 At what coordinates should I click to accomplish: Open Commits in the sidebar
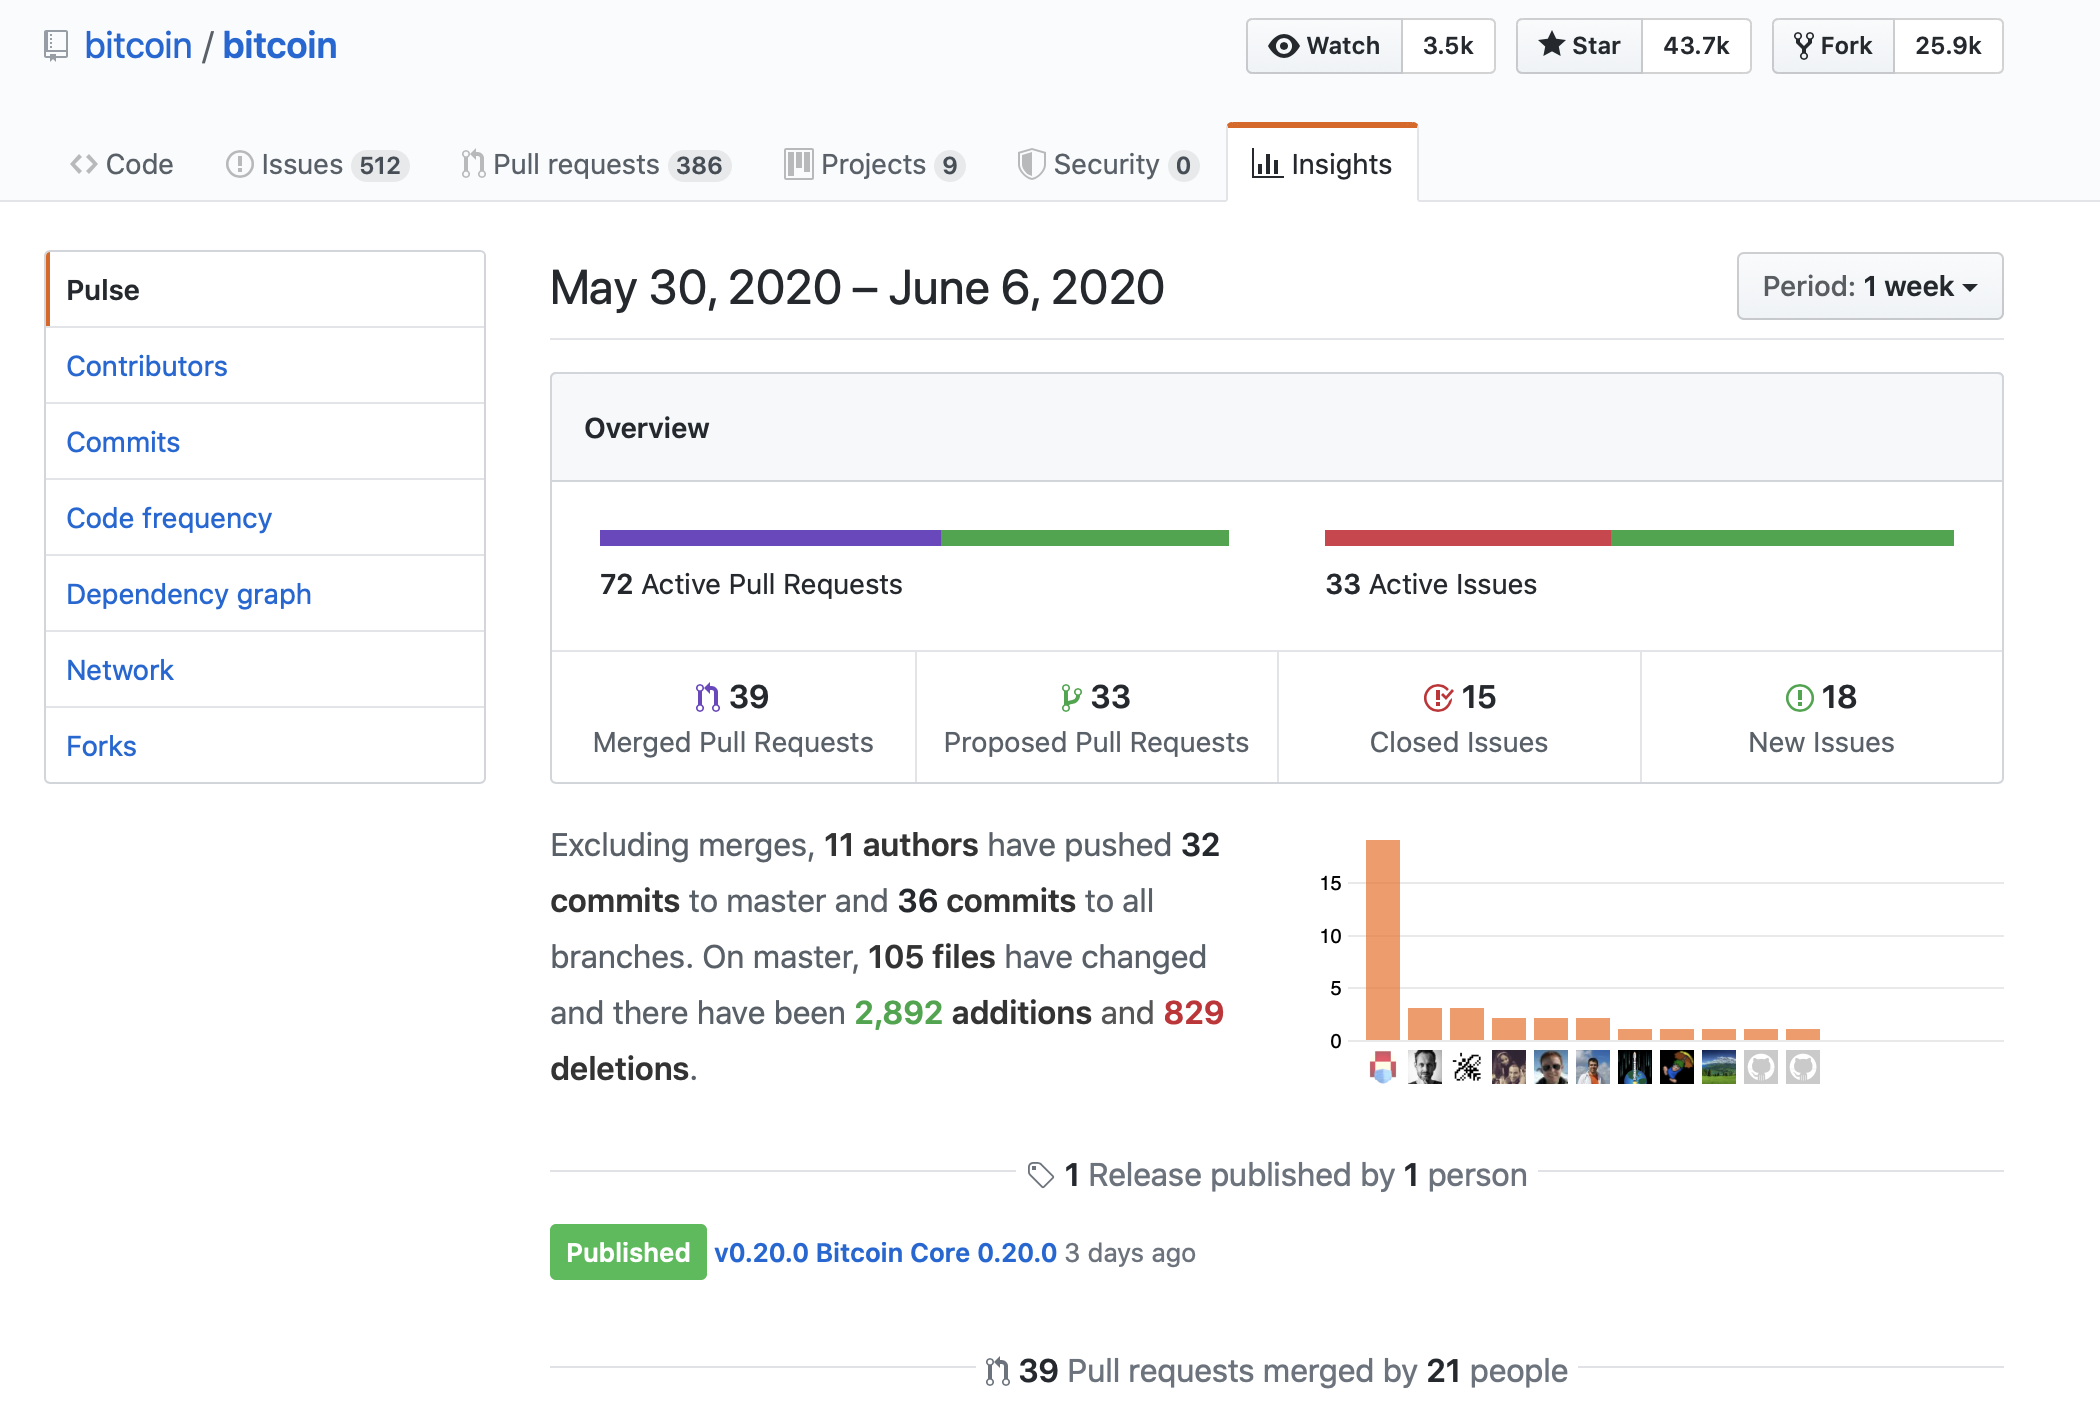click(x=266, y=442)
